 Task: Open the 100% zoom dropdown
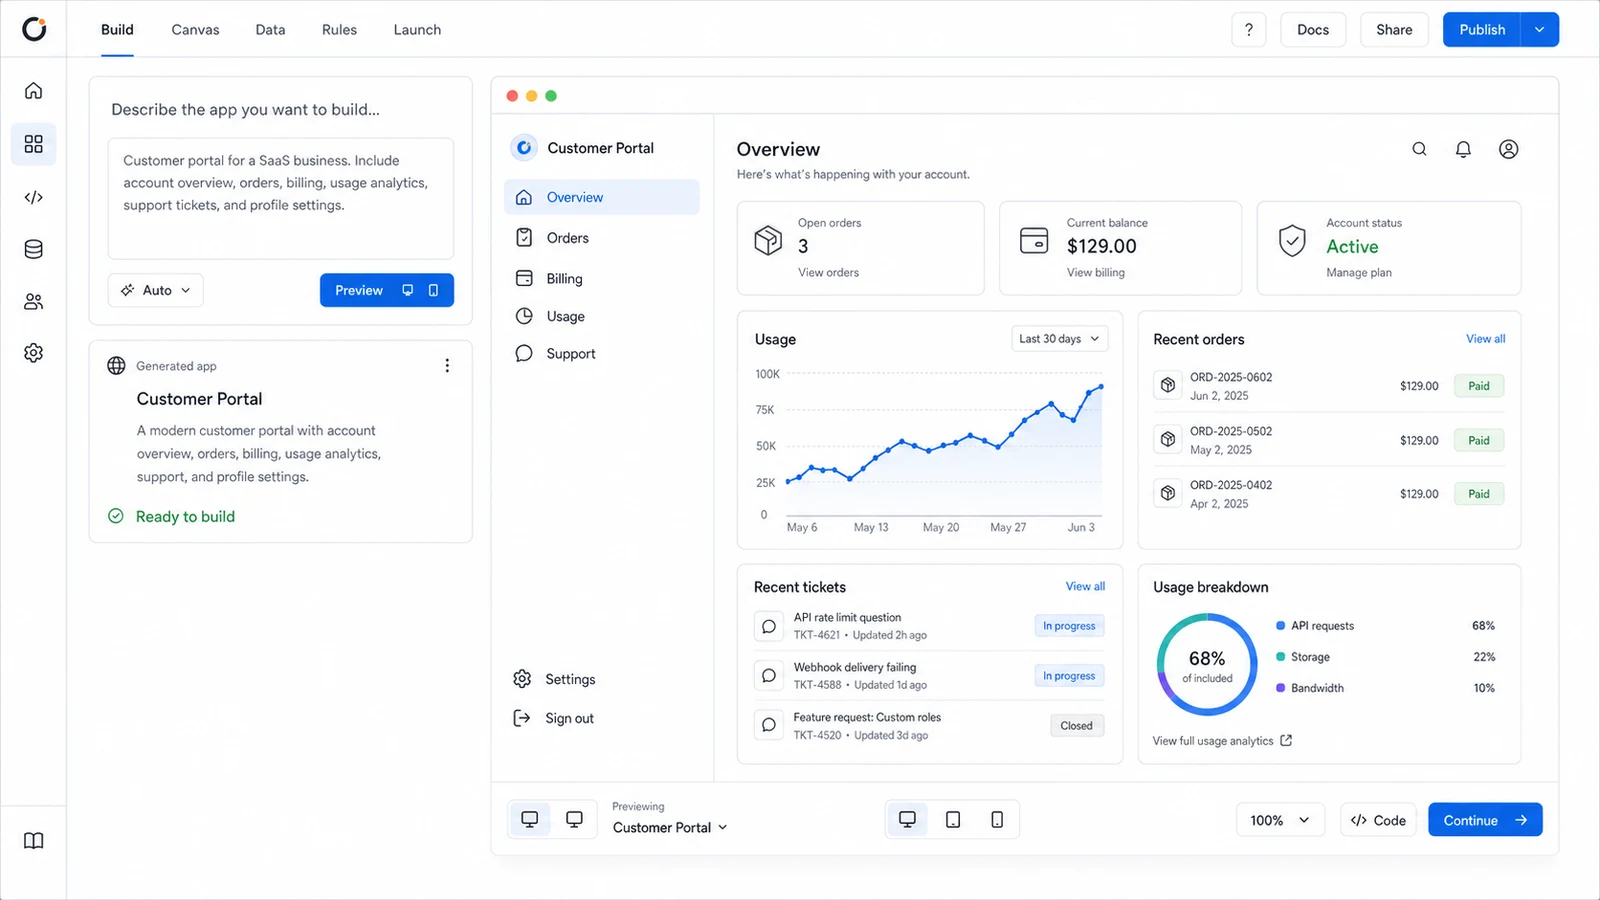click(1280, 820)
